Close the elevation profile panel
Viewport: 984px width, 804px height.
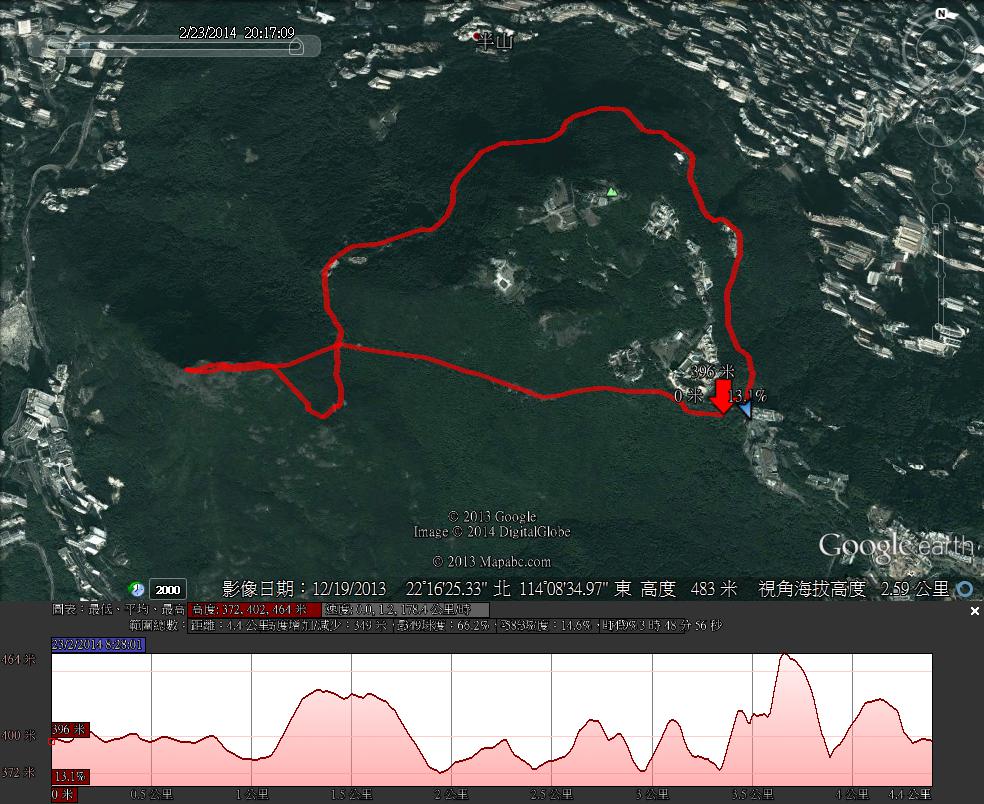(x=975, y=611)
